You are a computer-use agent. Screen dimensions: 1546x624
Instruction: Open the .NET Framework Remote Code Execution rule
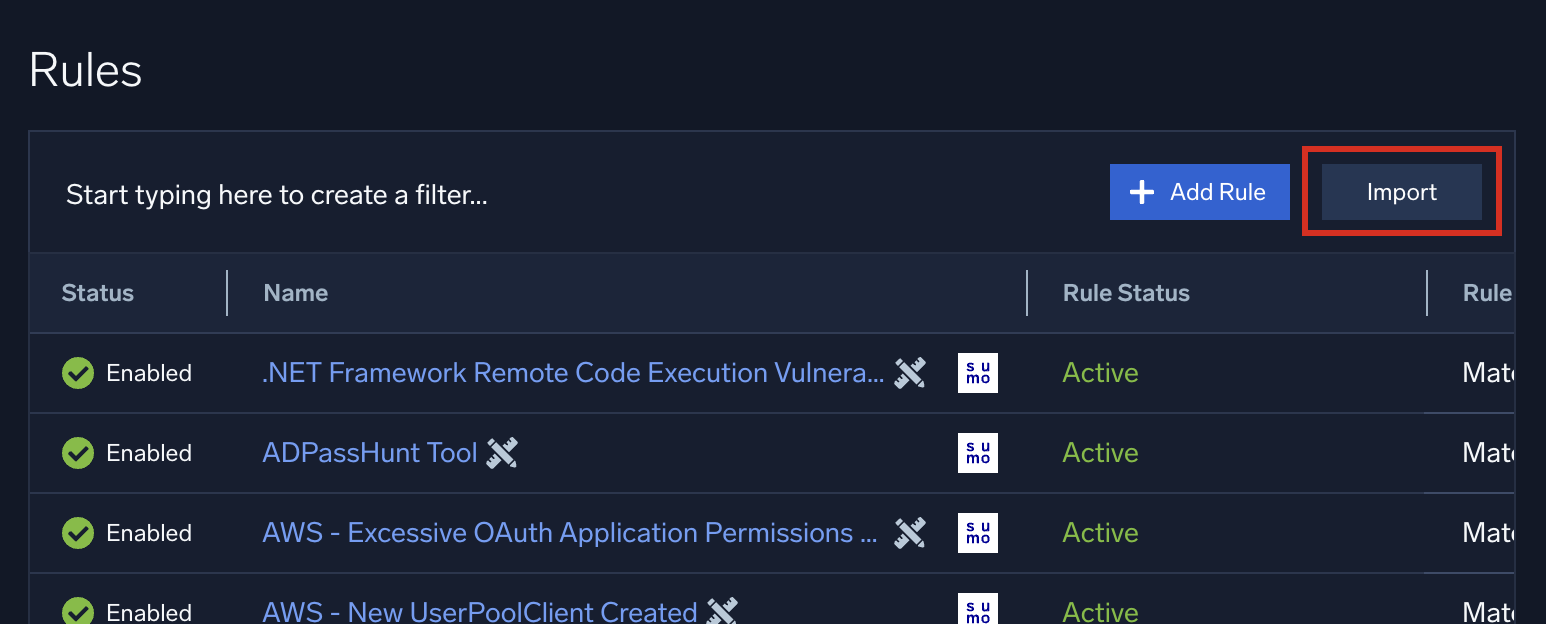(572, 373)
